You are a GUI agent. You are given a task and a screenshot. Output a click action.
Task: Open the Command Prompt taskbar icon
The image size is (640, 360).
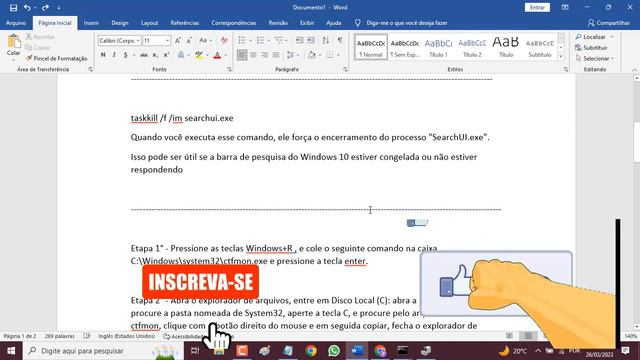402,351
